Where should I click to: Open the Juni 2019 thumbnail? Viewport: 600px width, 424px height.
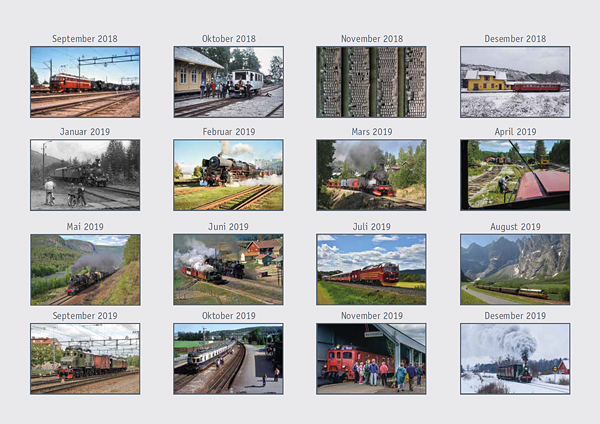click(228, 270)
